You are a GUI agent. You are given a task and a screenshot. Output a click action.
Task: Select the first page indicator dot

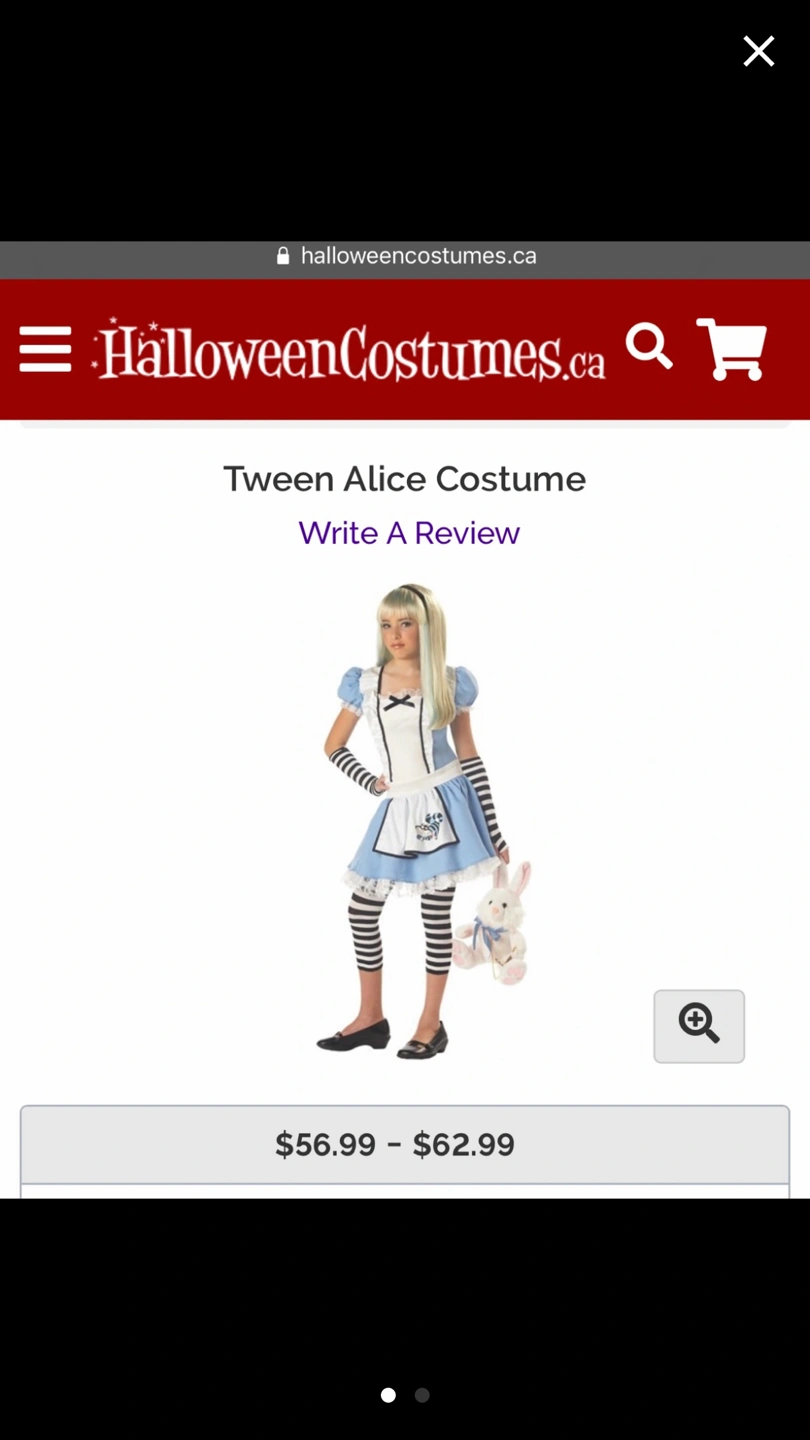coord(388,1395)
